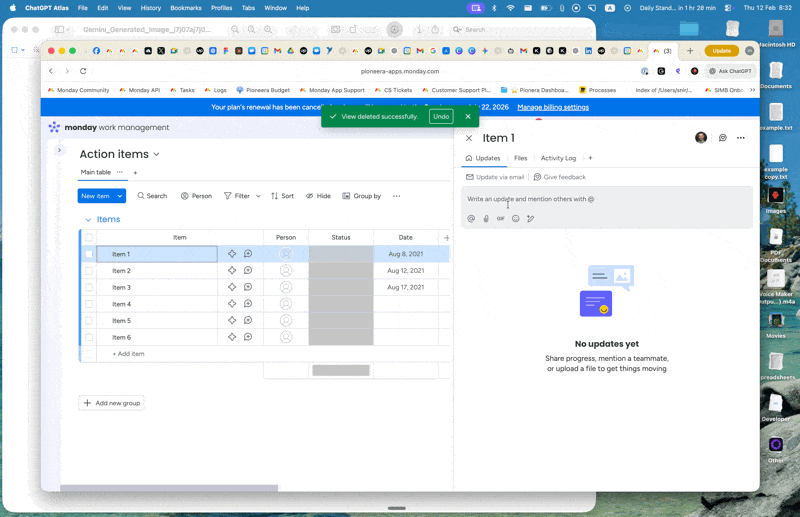Assign a person to Item 6
800x517 pixels.
pos(286,337)
